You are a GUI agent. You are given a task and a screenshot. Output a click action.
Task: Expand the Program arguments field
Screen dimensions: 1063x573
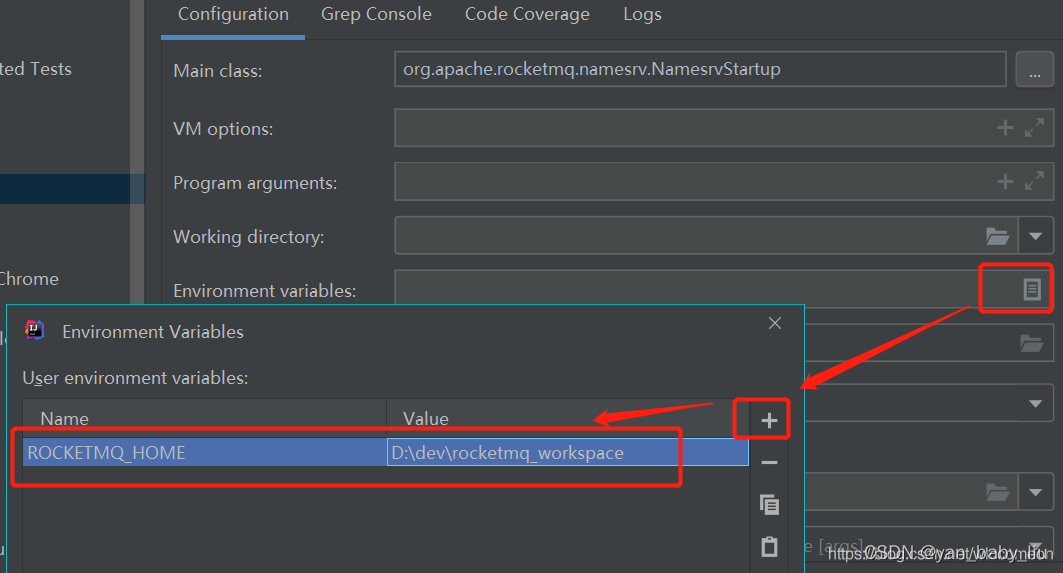1034,181
